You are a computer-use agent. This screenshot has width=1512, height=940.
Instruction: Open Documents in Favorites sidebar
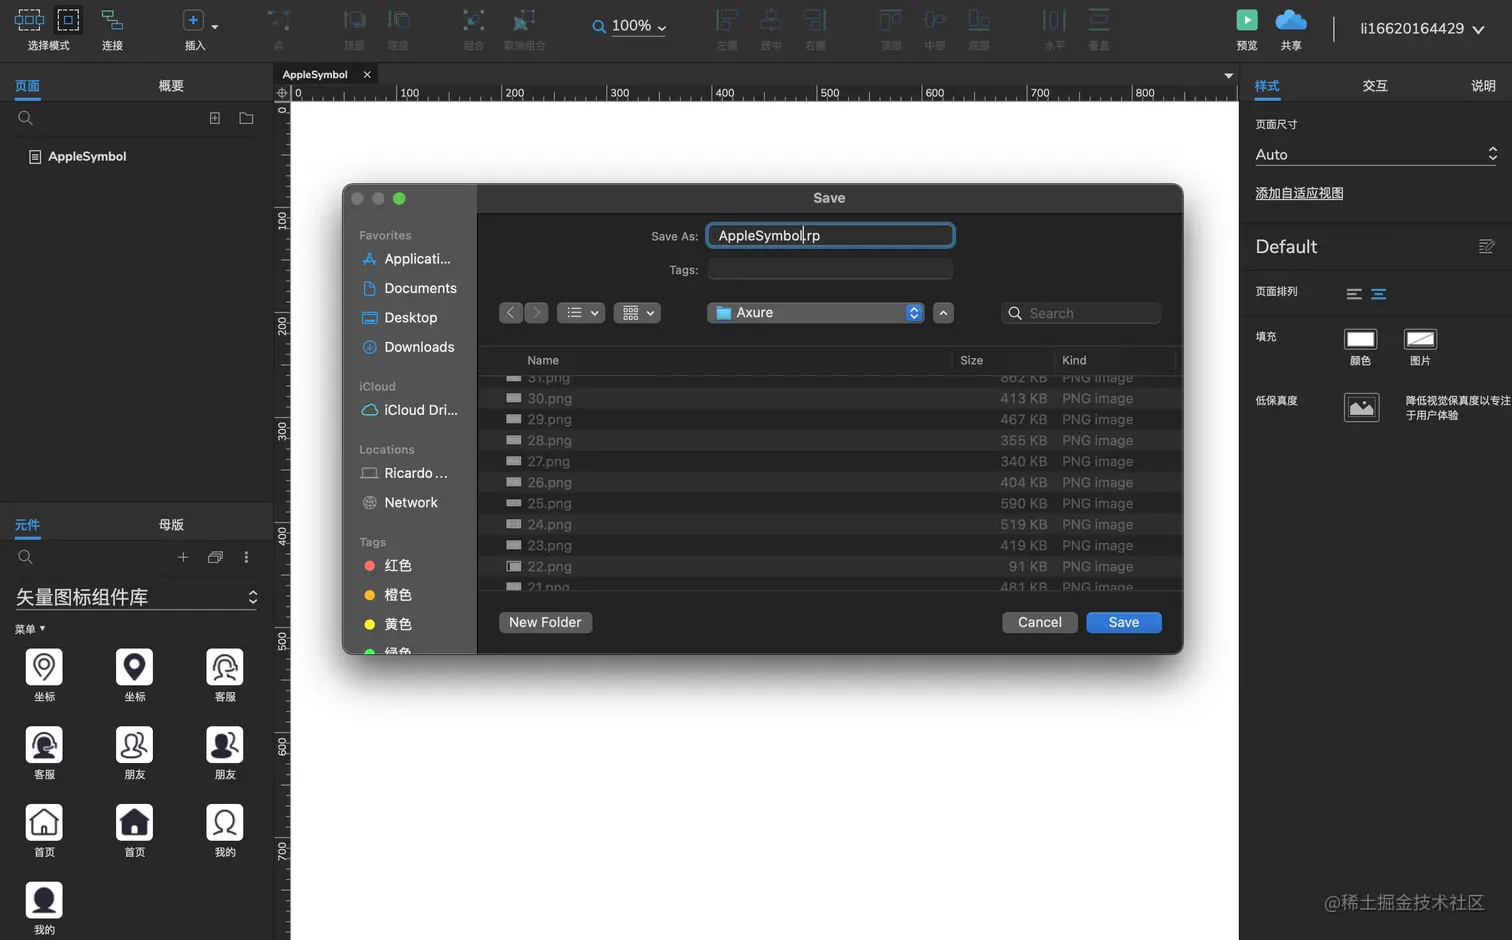click(x=409, y=288)
